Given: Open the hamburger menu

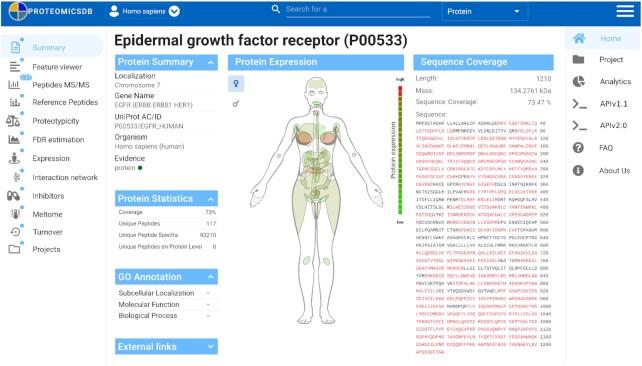Looking at the screenshot, I should click(625, 11).
